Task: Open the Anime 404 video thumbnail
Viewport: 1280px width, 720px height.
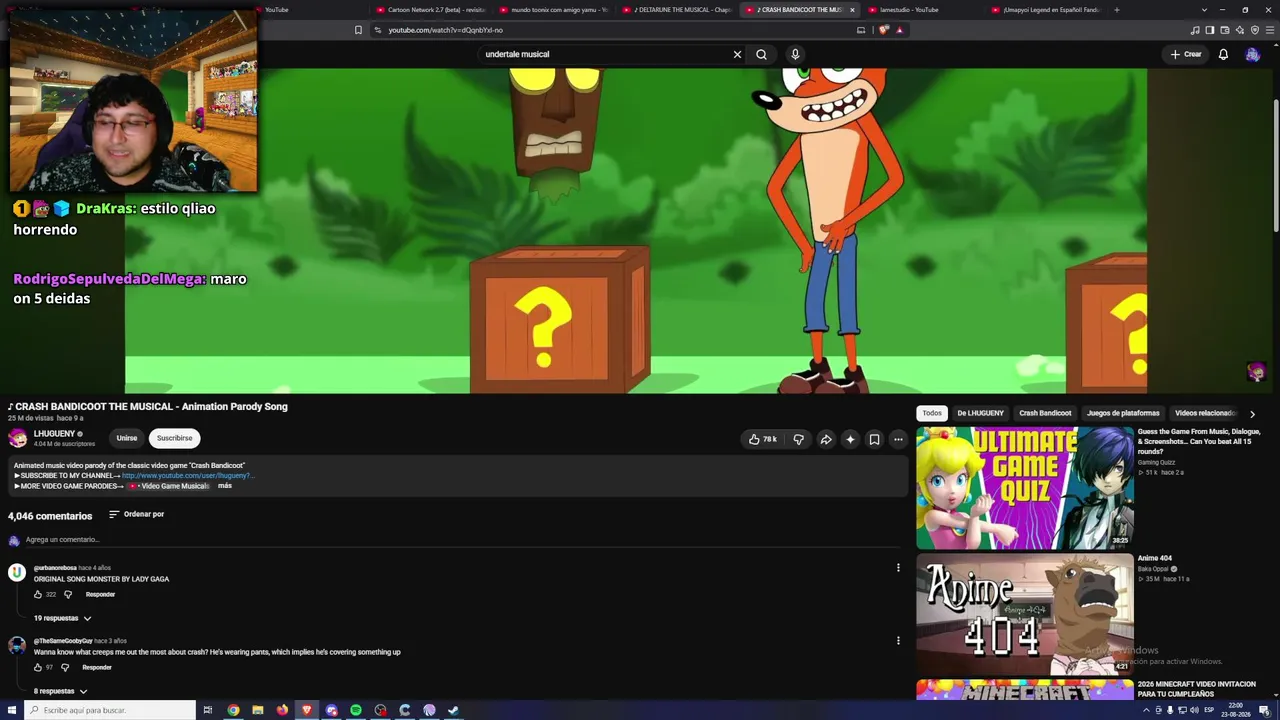Action: (1025, 614)
